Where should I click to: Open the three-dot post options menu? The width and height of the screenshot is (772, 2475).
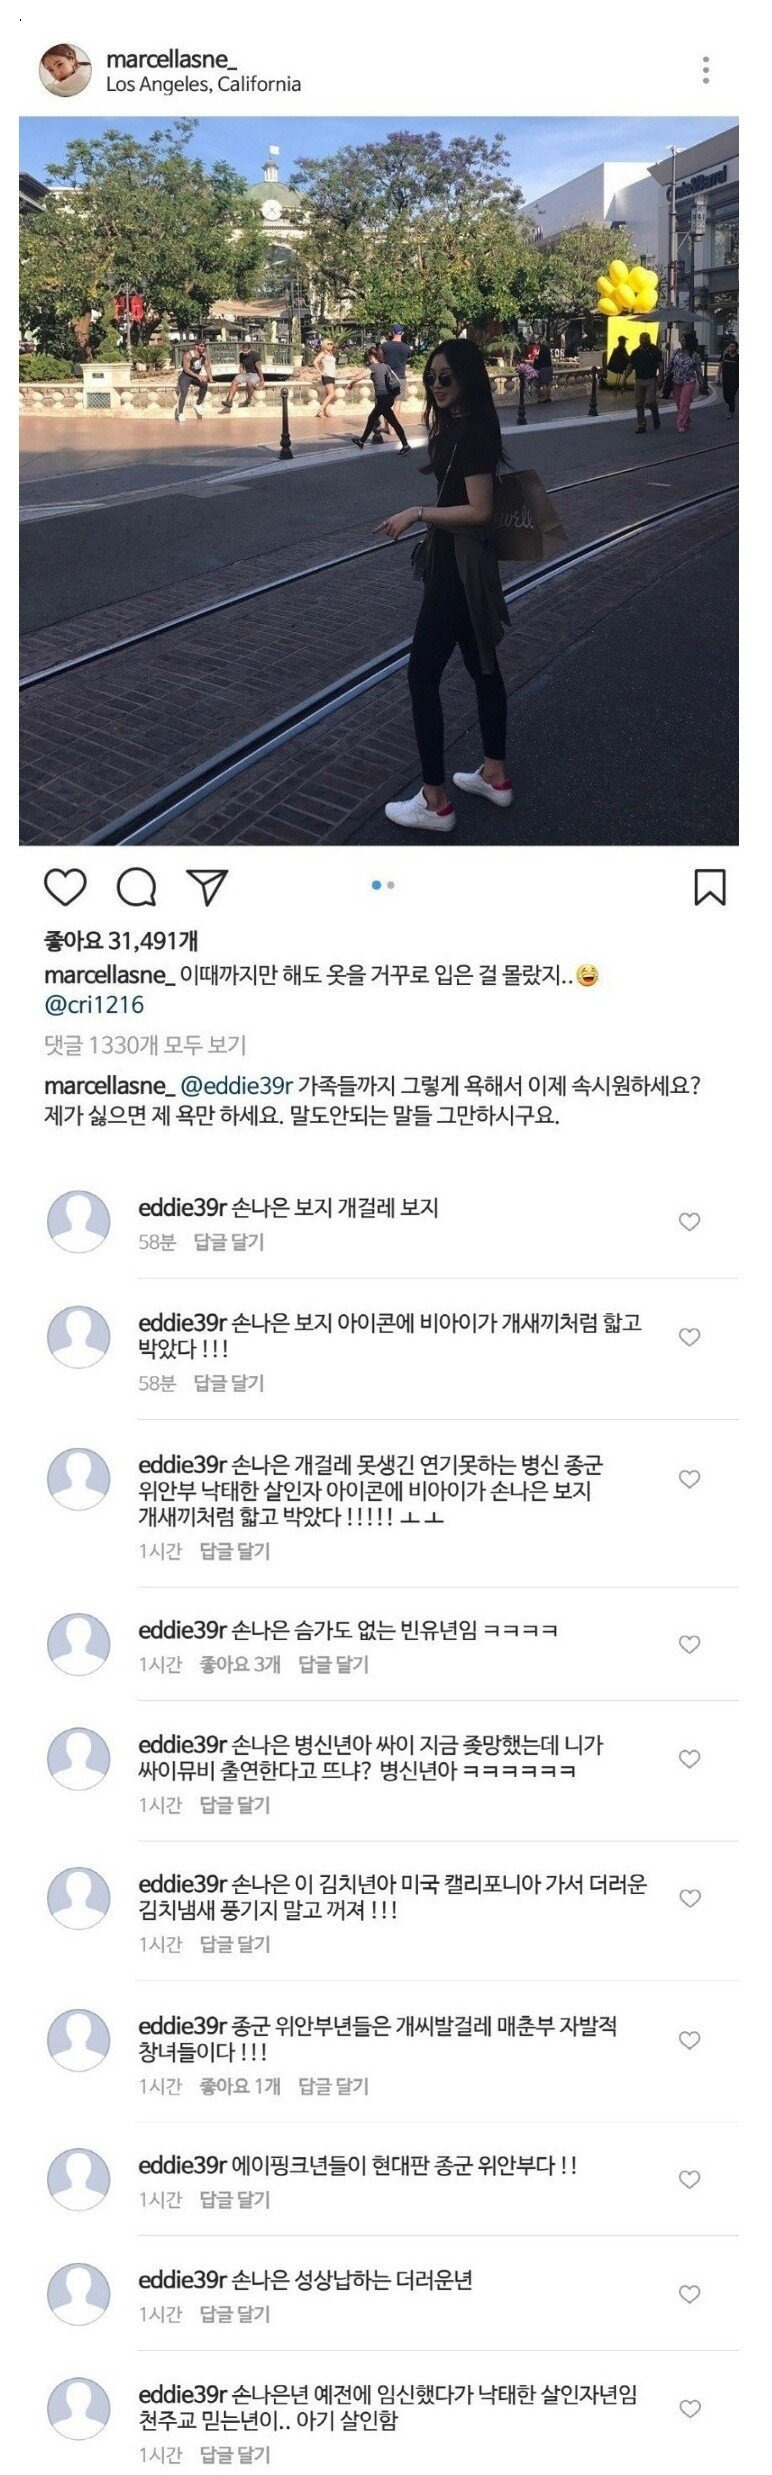tap(706, 70)
